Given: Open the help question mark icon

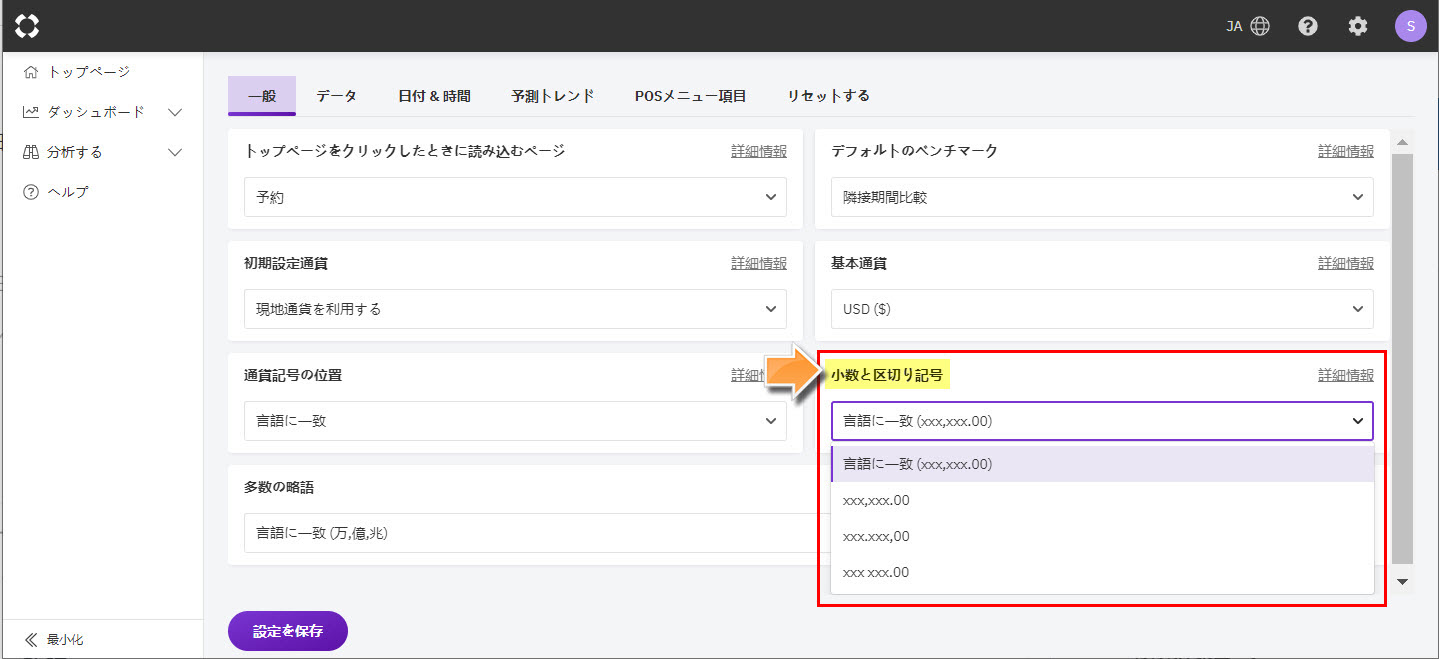Looking at the screenshot, I should coord(1308,26).
